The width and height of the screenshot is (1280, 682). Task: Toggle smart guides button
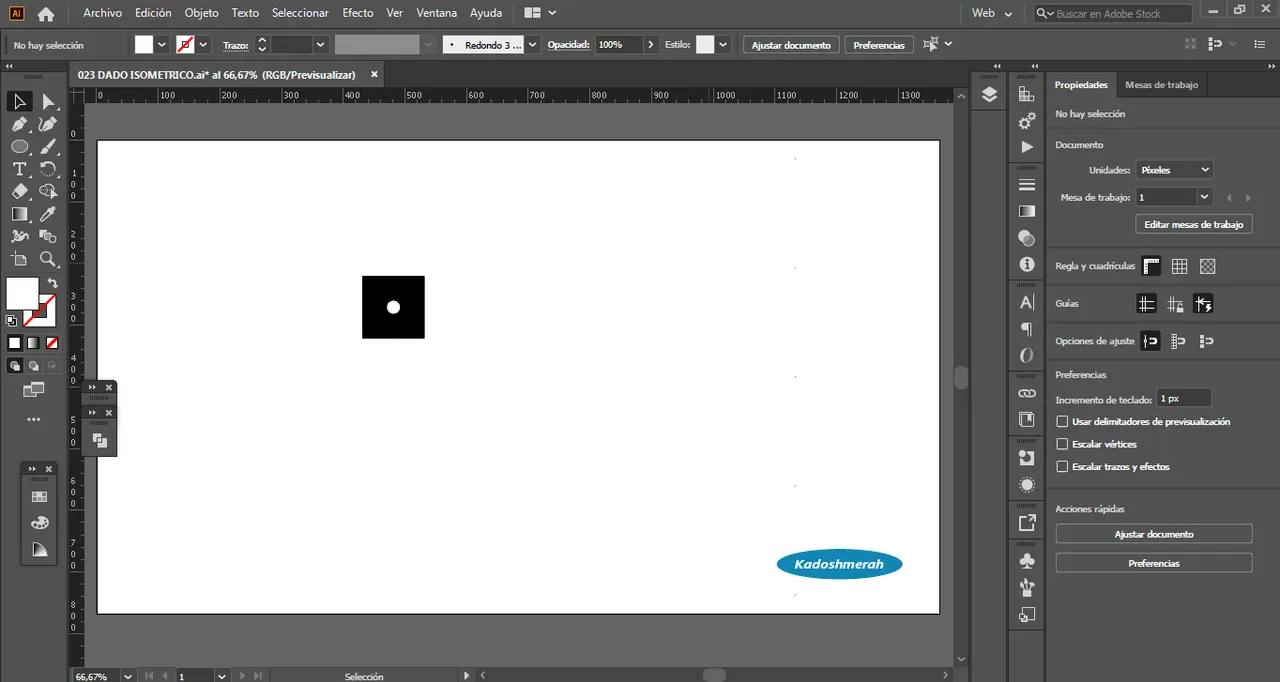pos(1203,303)
